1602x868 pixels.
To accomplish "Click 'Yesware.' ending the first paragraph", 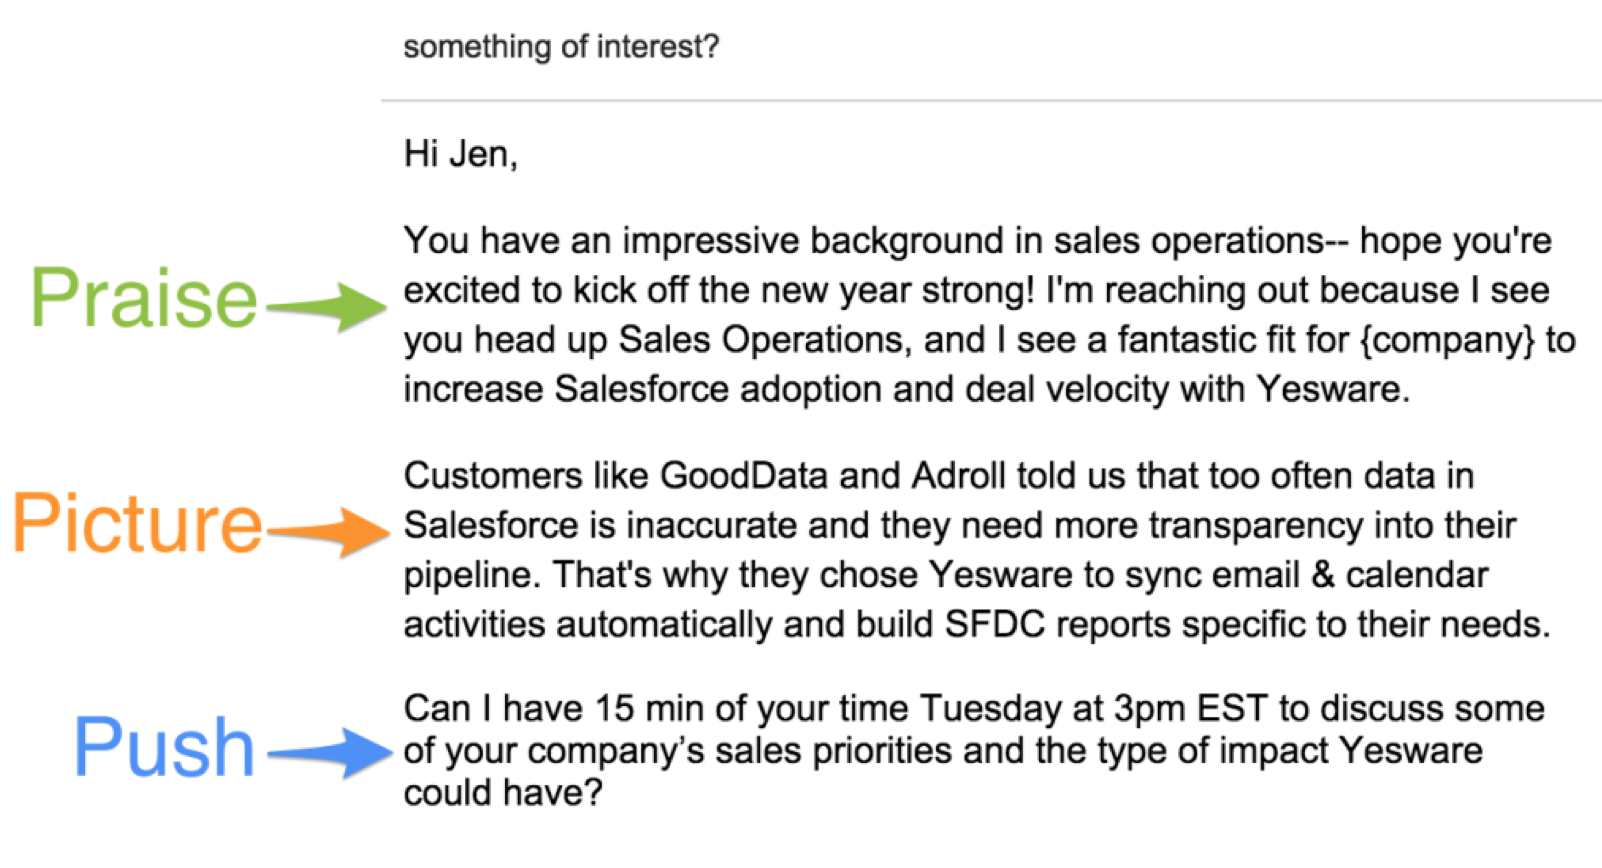I will 1333,389.
